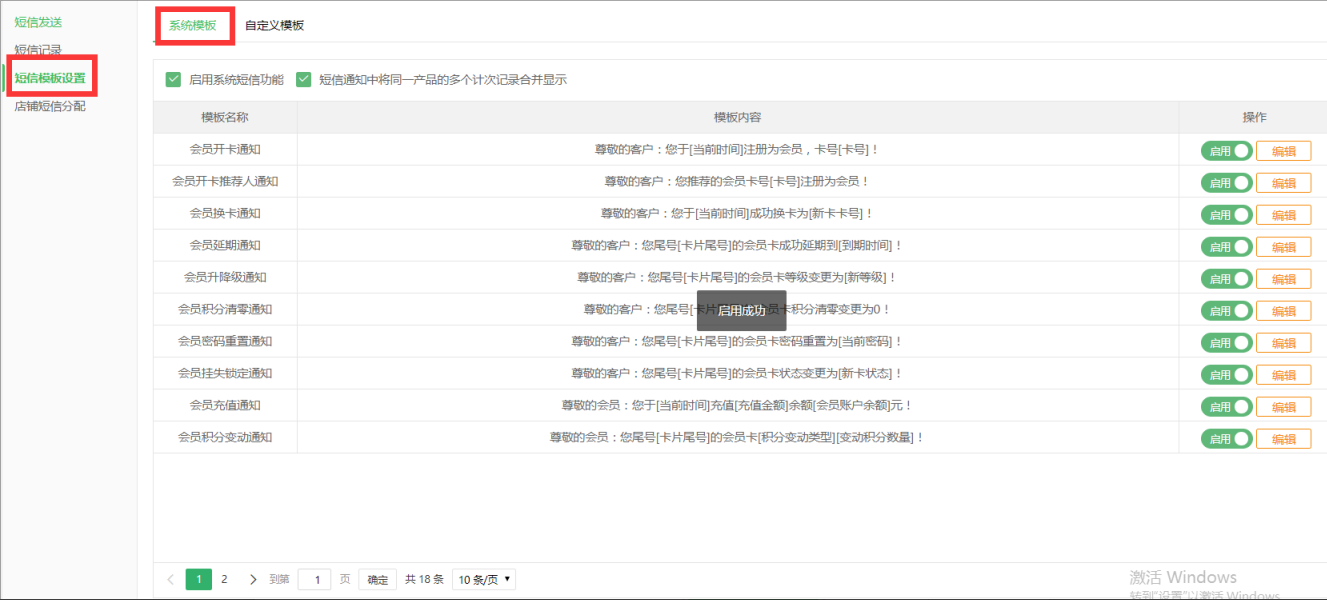Select the 系统模板 tab
The height and width of the screenshot is (600, 1327).
[x=194, y=22]
